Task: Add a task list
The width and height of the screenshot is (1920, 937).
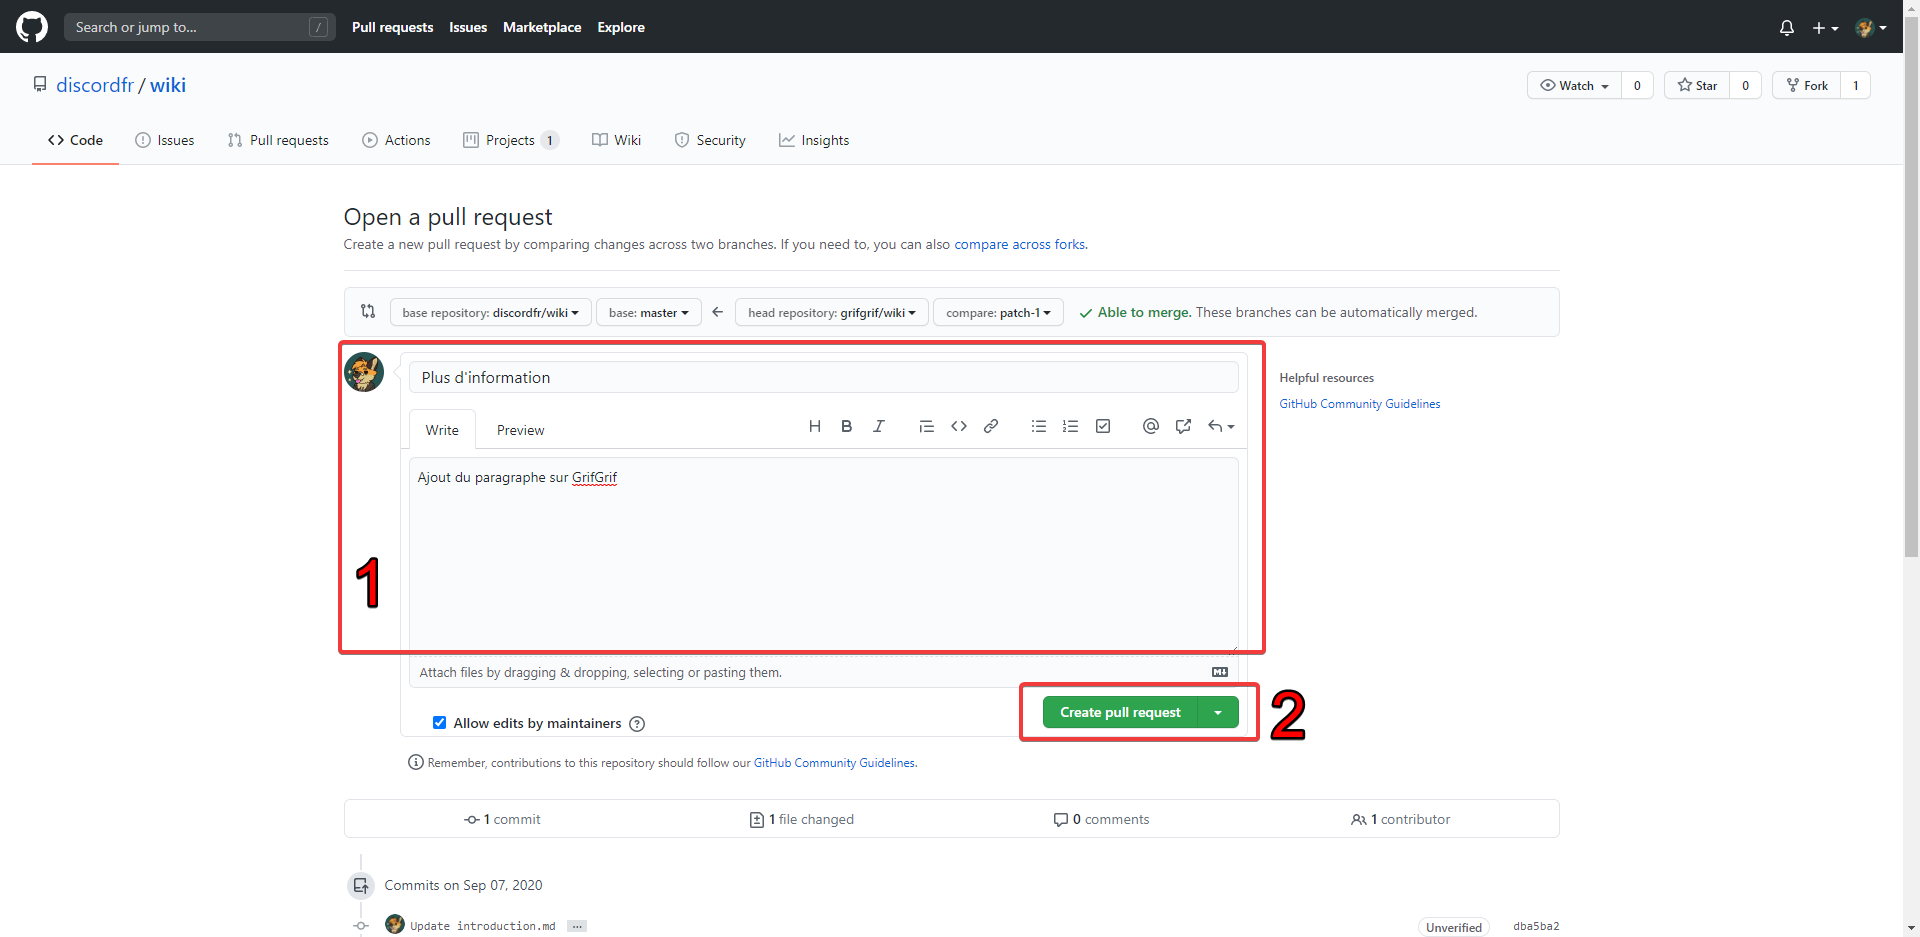Action: 1103,426
